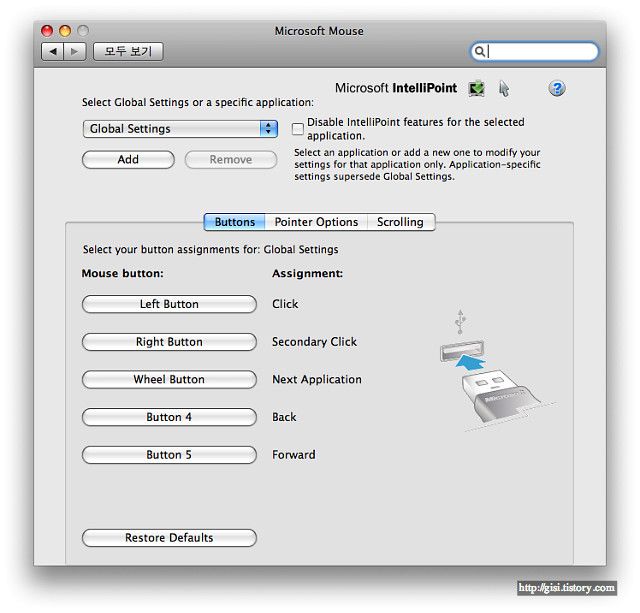The image size is (640, 613).
Task: Click the magnifying glass in the search field
Action: point(479,51)
